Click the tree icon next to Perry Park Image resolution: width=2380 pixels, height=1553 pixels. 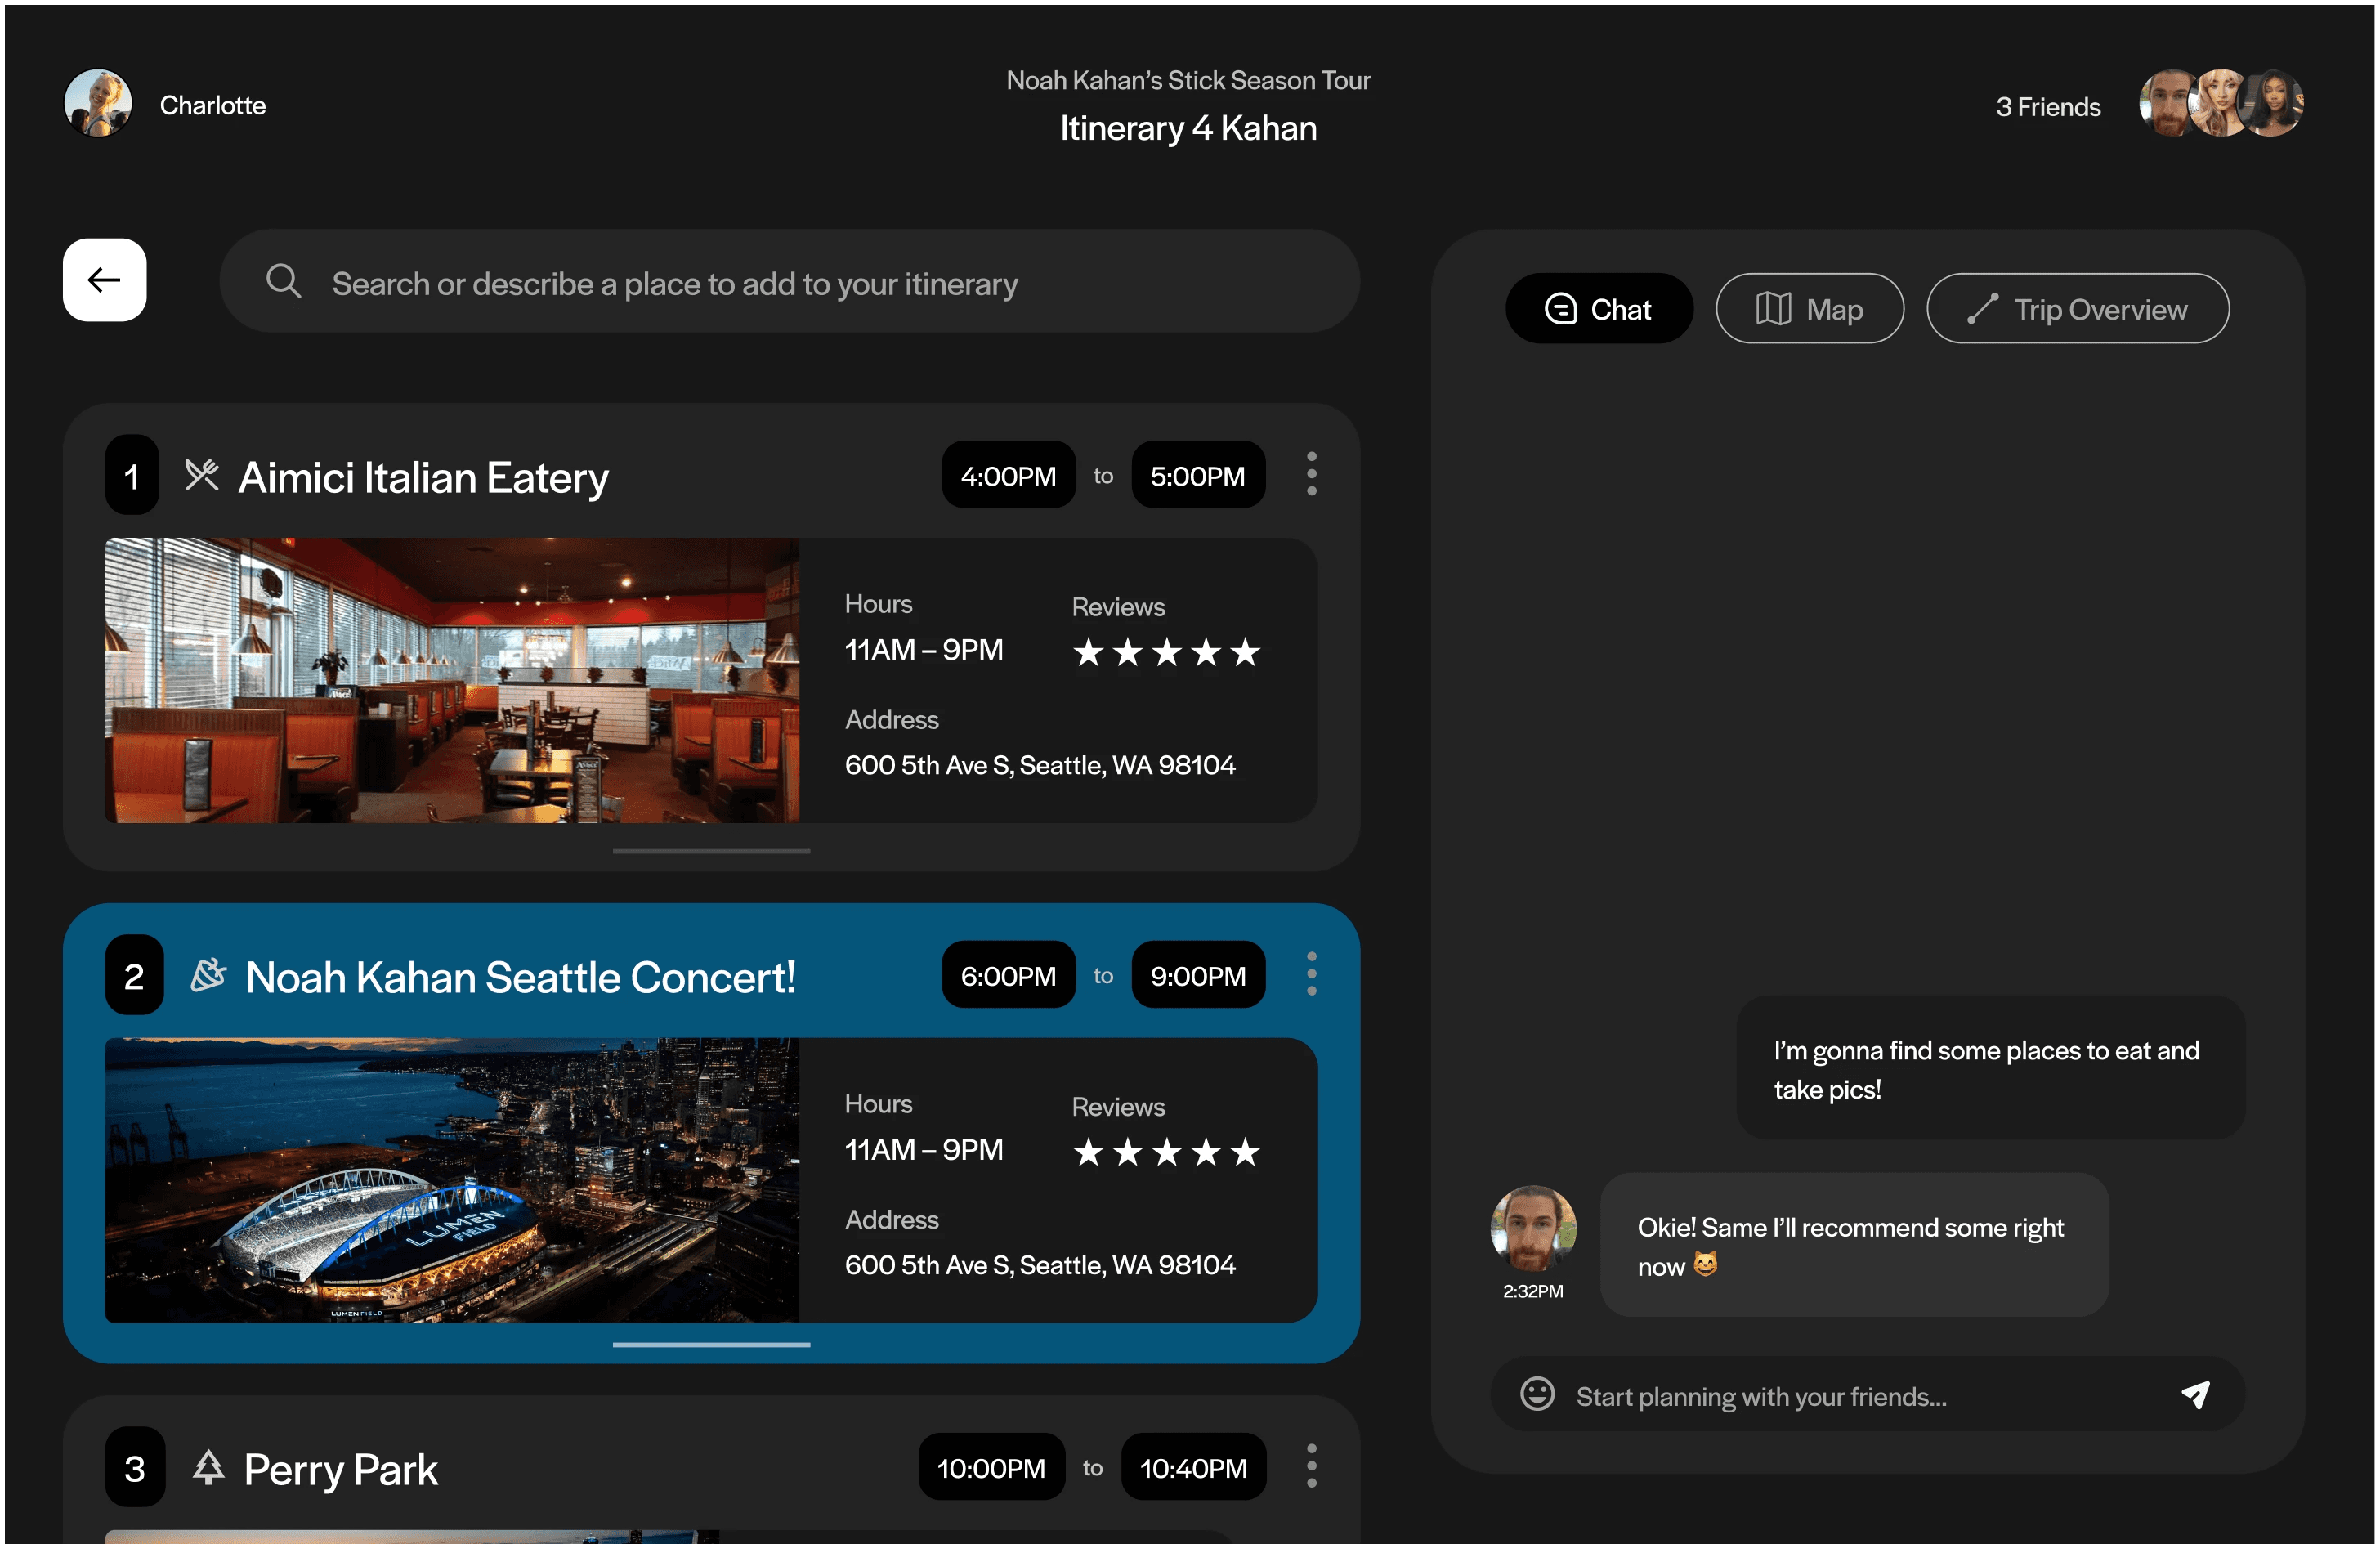point(208,1467)
